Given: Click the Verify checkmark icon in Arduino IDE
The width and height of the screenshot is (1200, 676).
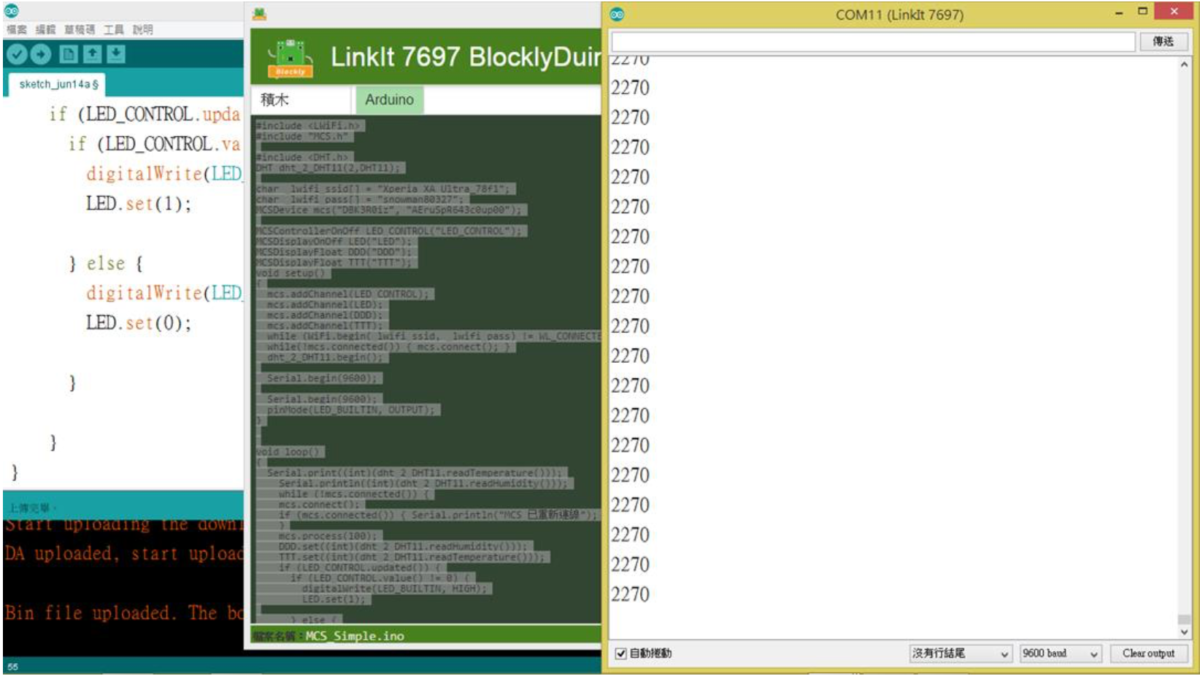Looking at the screenshot, I should [x=17, y=54].
